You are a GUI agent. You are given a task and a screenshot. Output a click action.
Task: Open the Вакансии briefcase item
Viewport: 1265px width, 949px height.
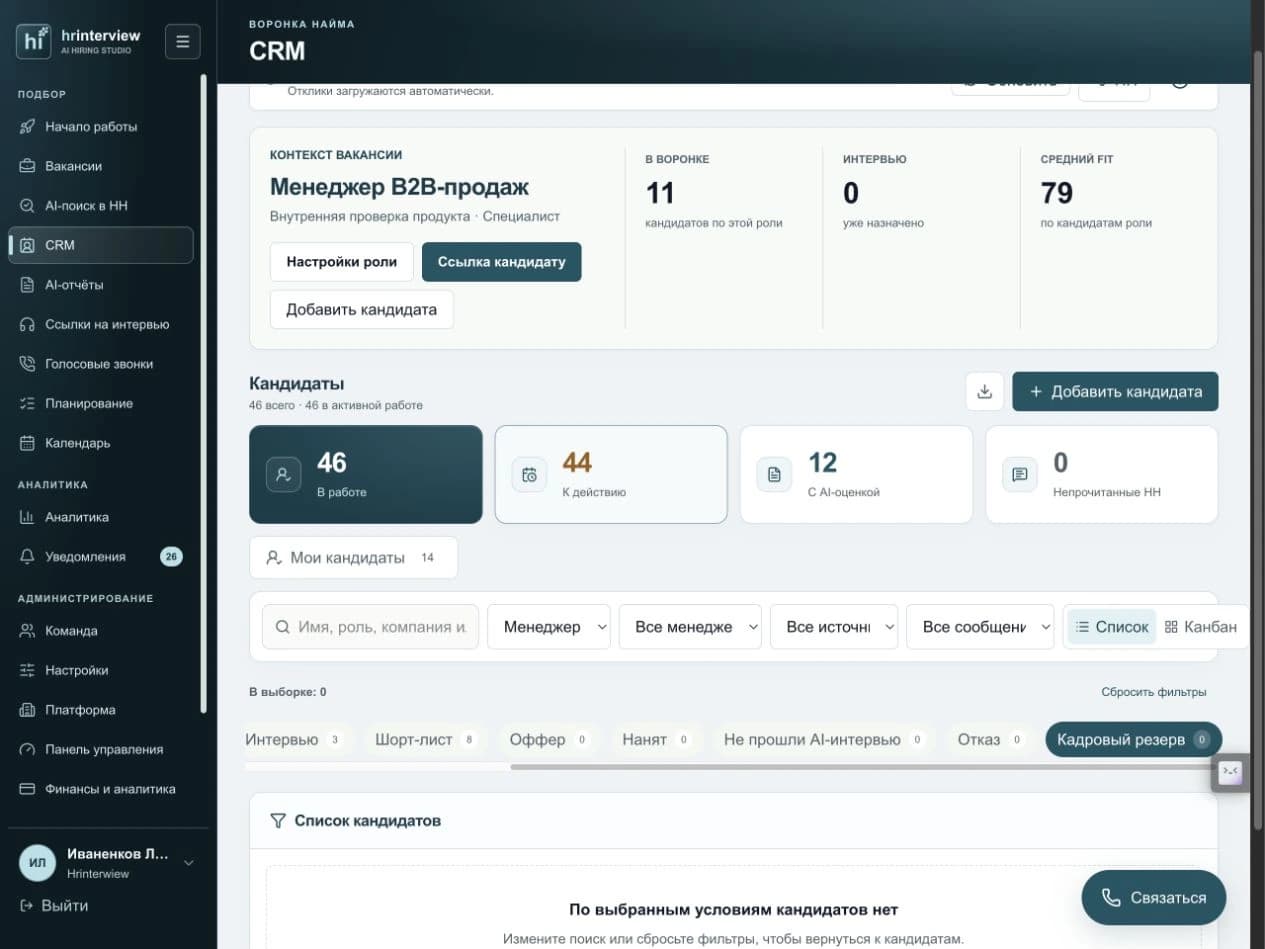pos(100,166)
